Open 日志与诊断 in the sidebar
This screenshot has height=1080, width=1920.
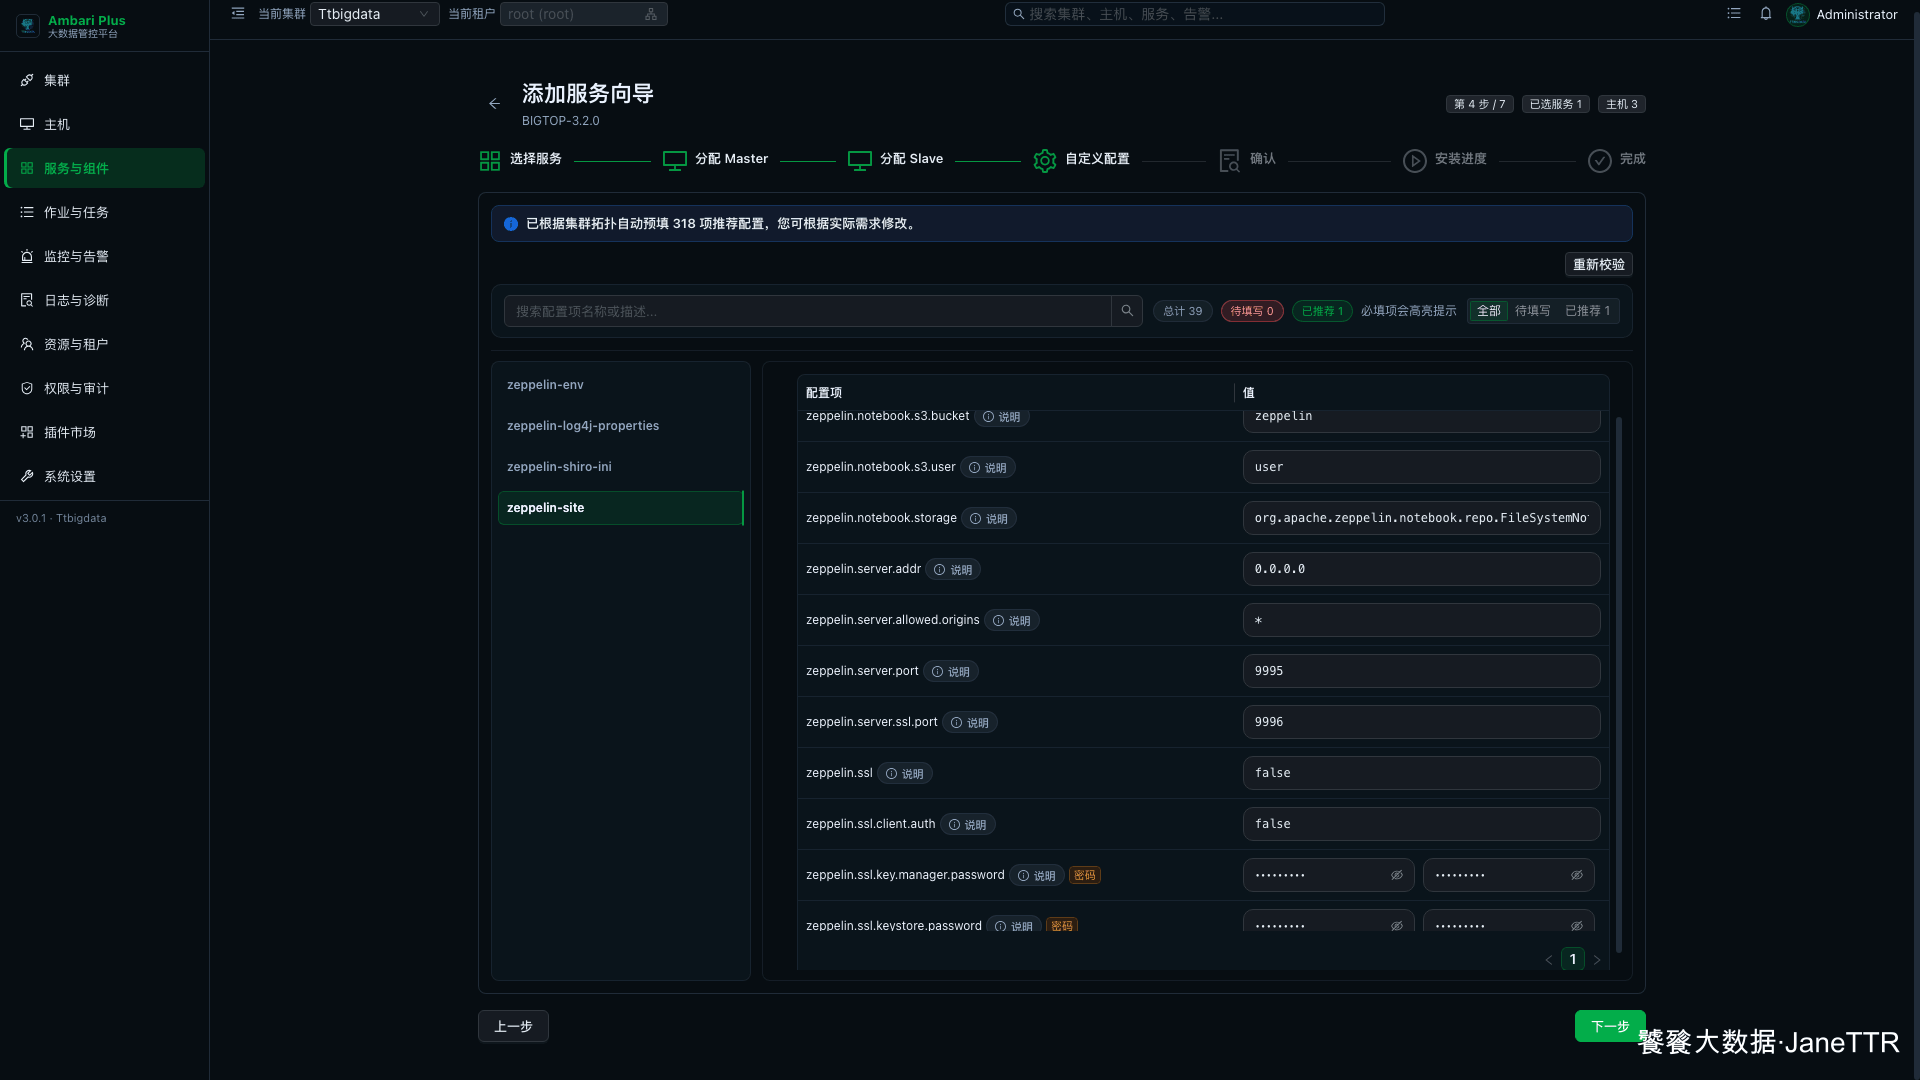point(104,300)
